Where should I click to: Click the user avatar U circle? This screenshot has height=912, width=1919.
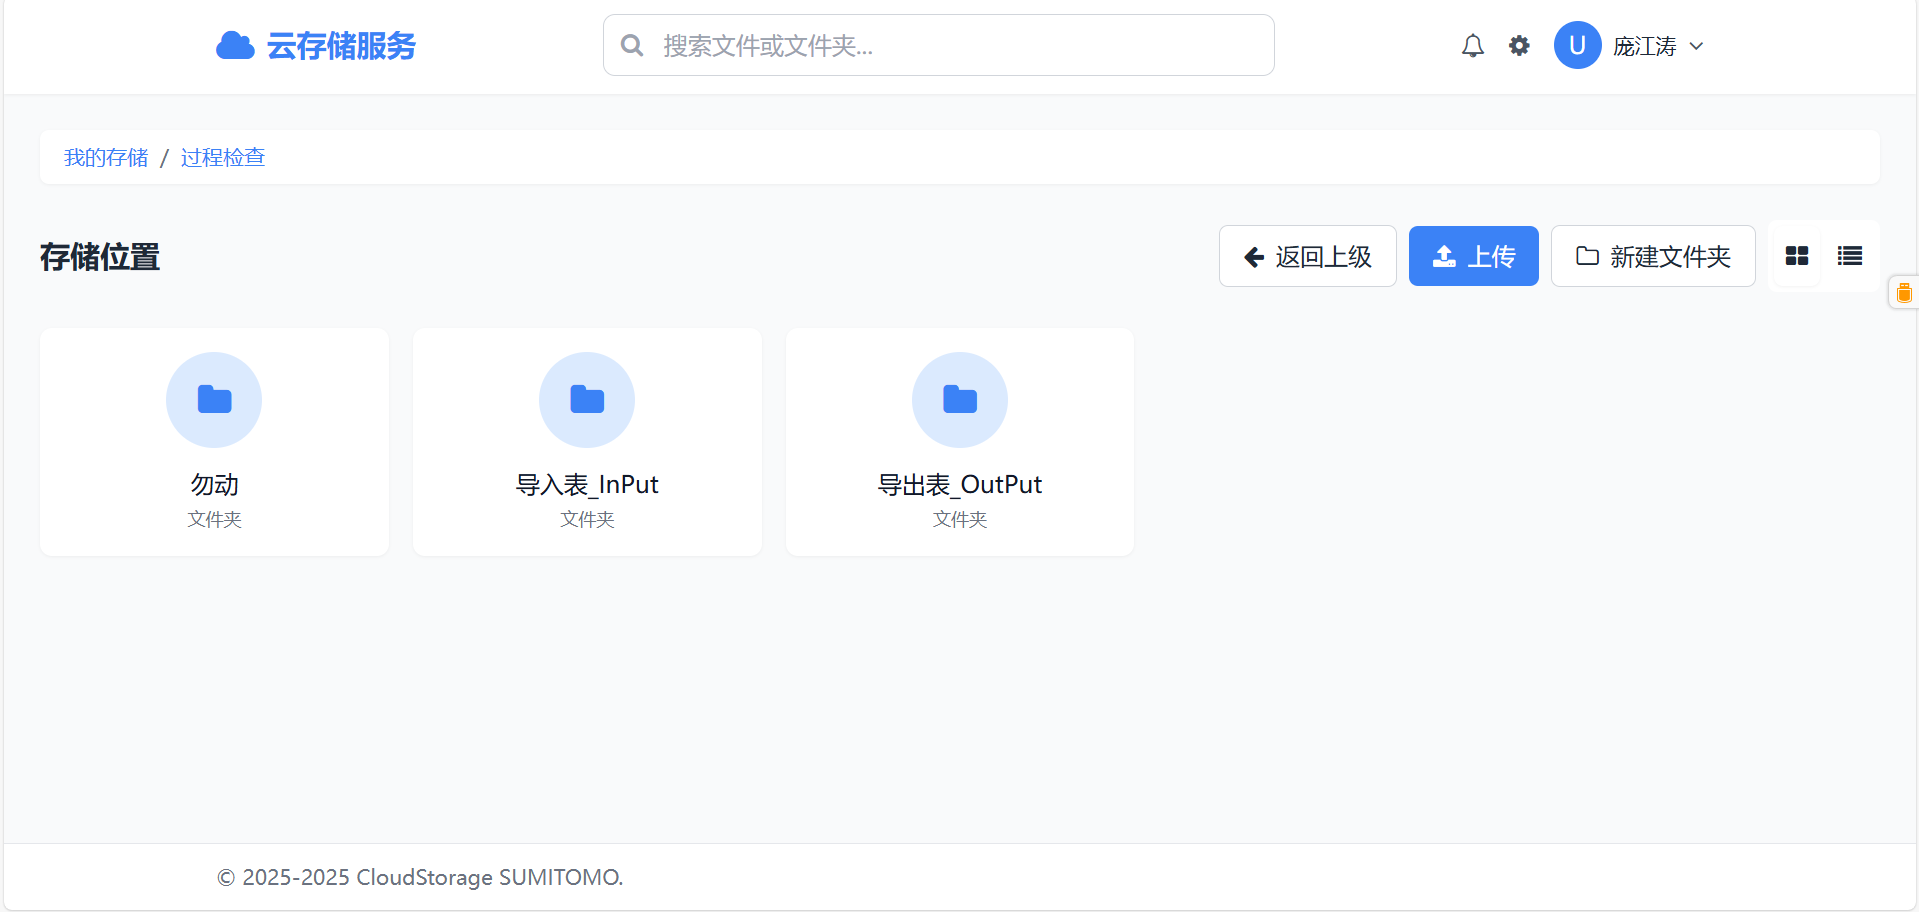coord(1577,46)
